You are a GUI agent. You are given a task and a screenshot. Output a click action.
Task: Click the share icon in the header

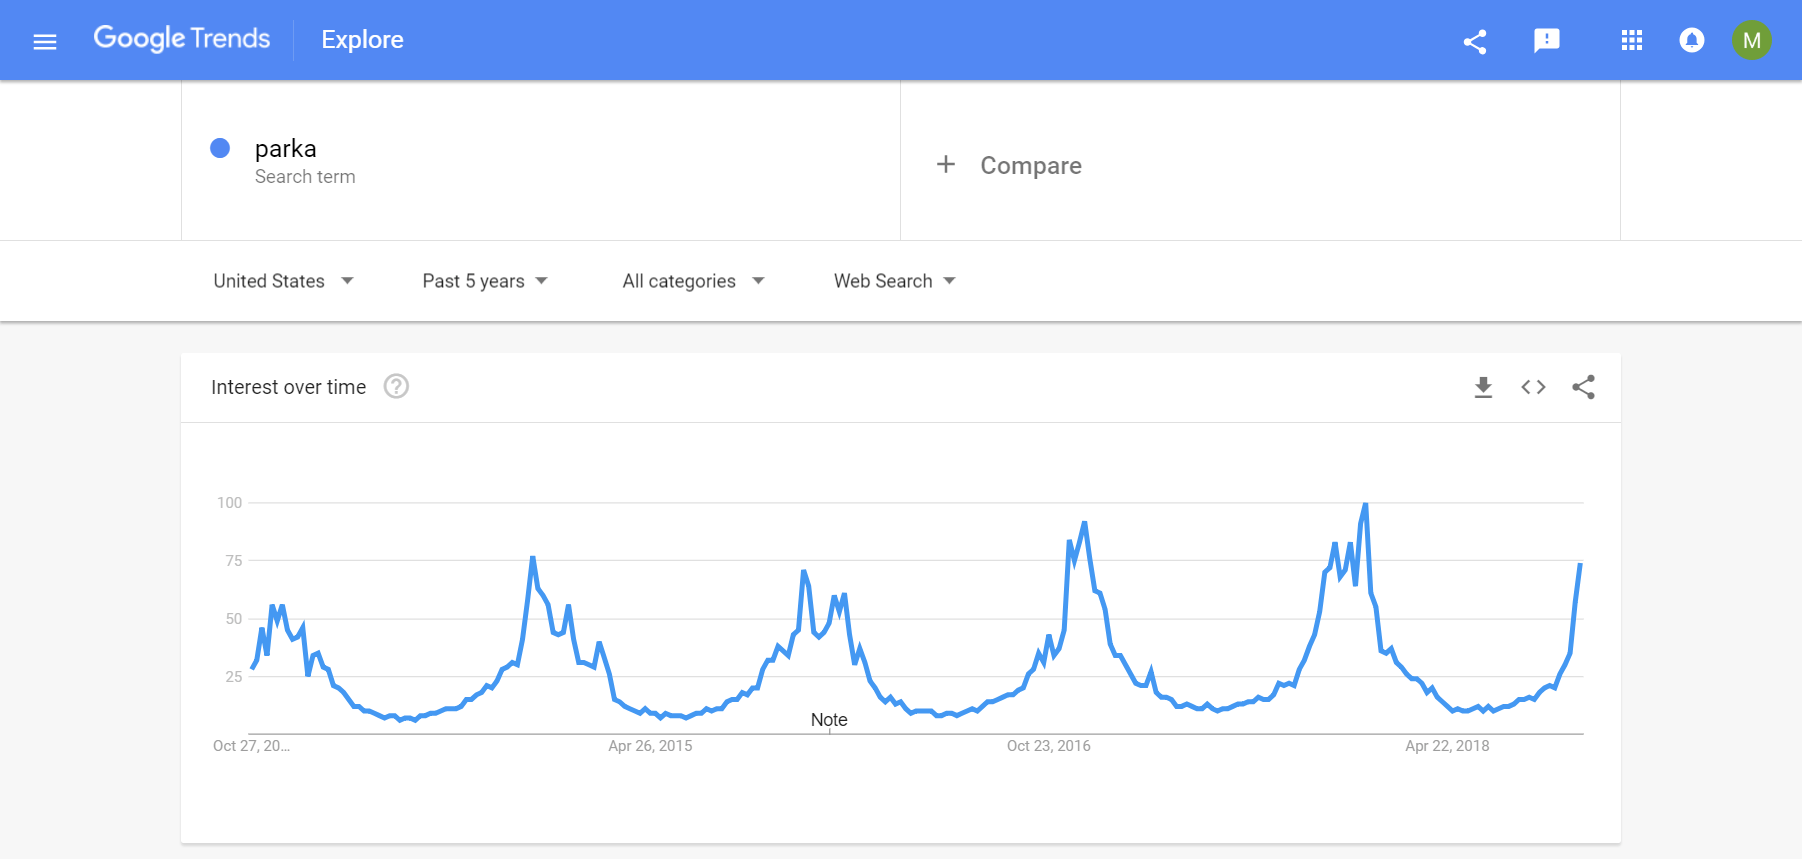[x=1475, y=41]
